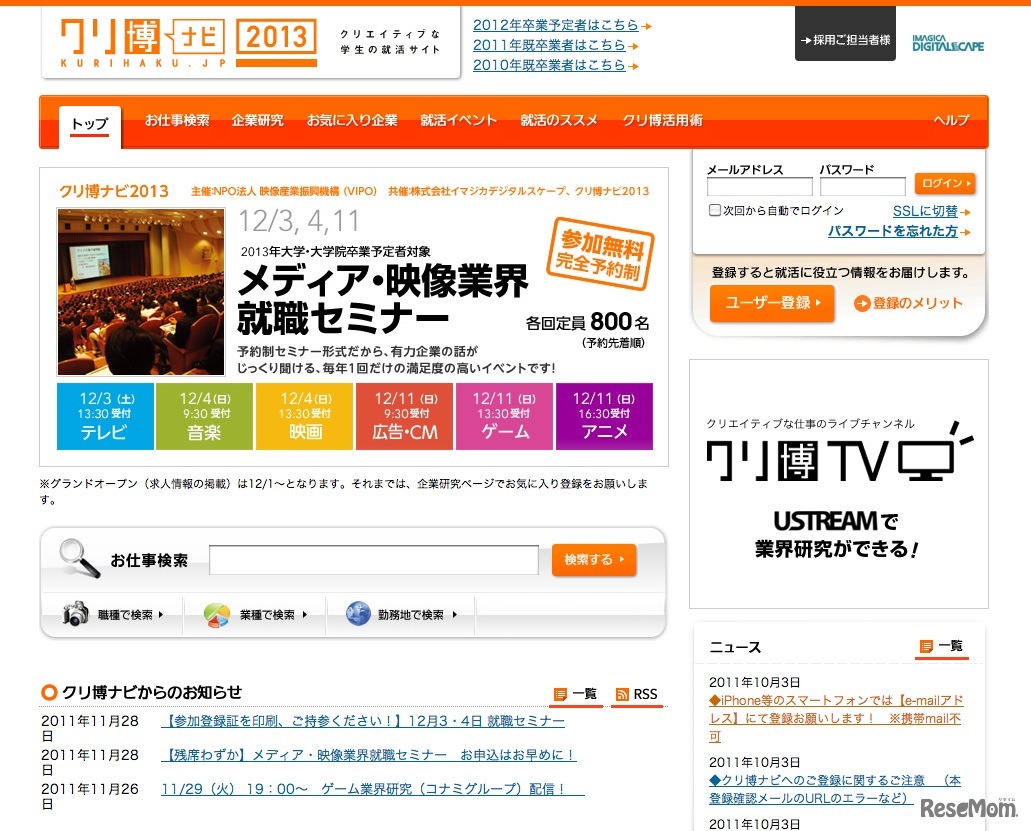Open お気に入り企業 menu item
The width and height of the screenshot is (1031, 831).
point(352,120)
